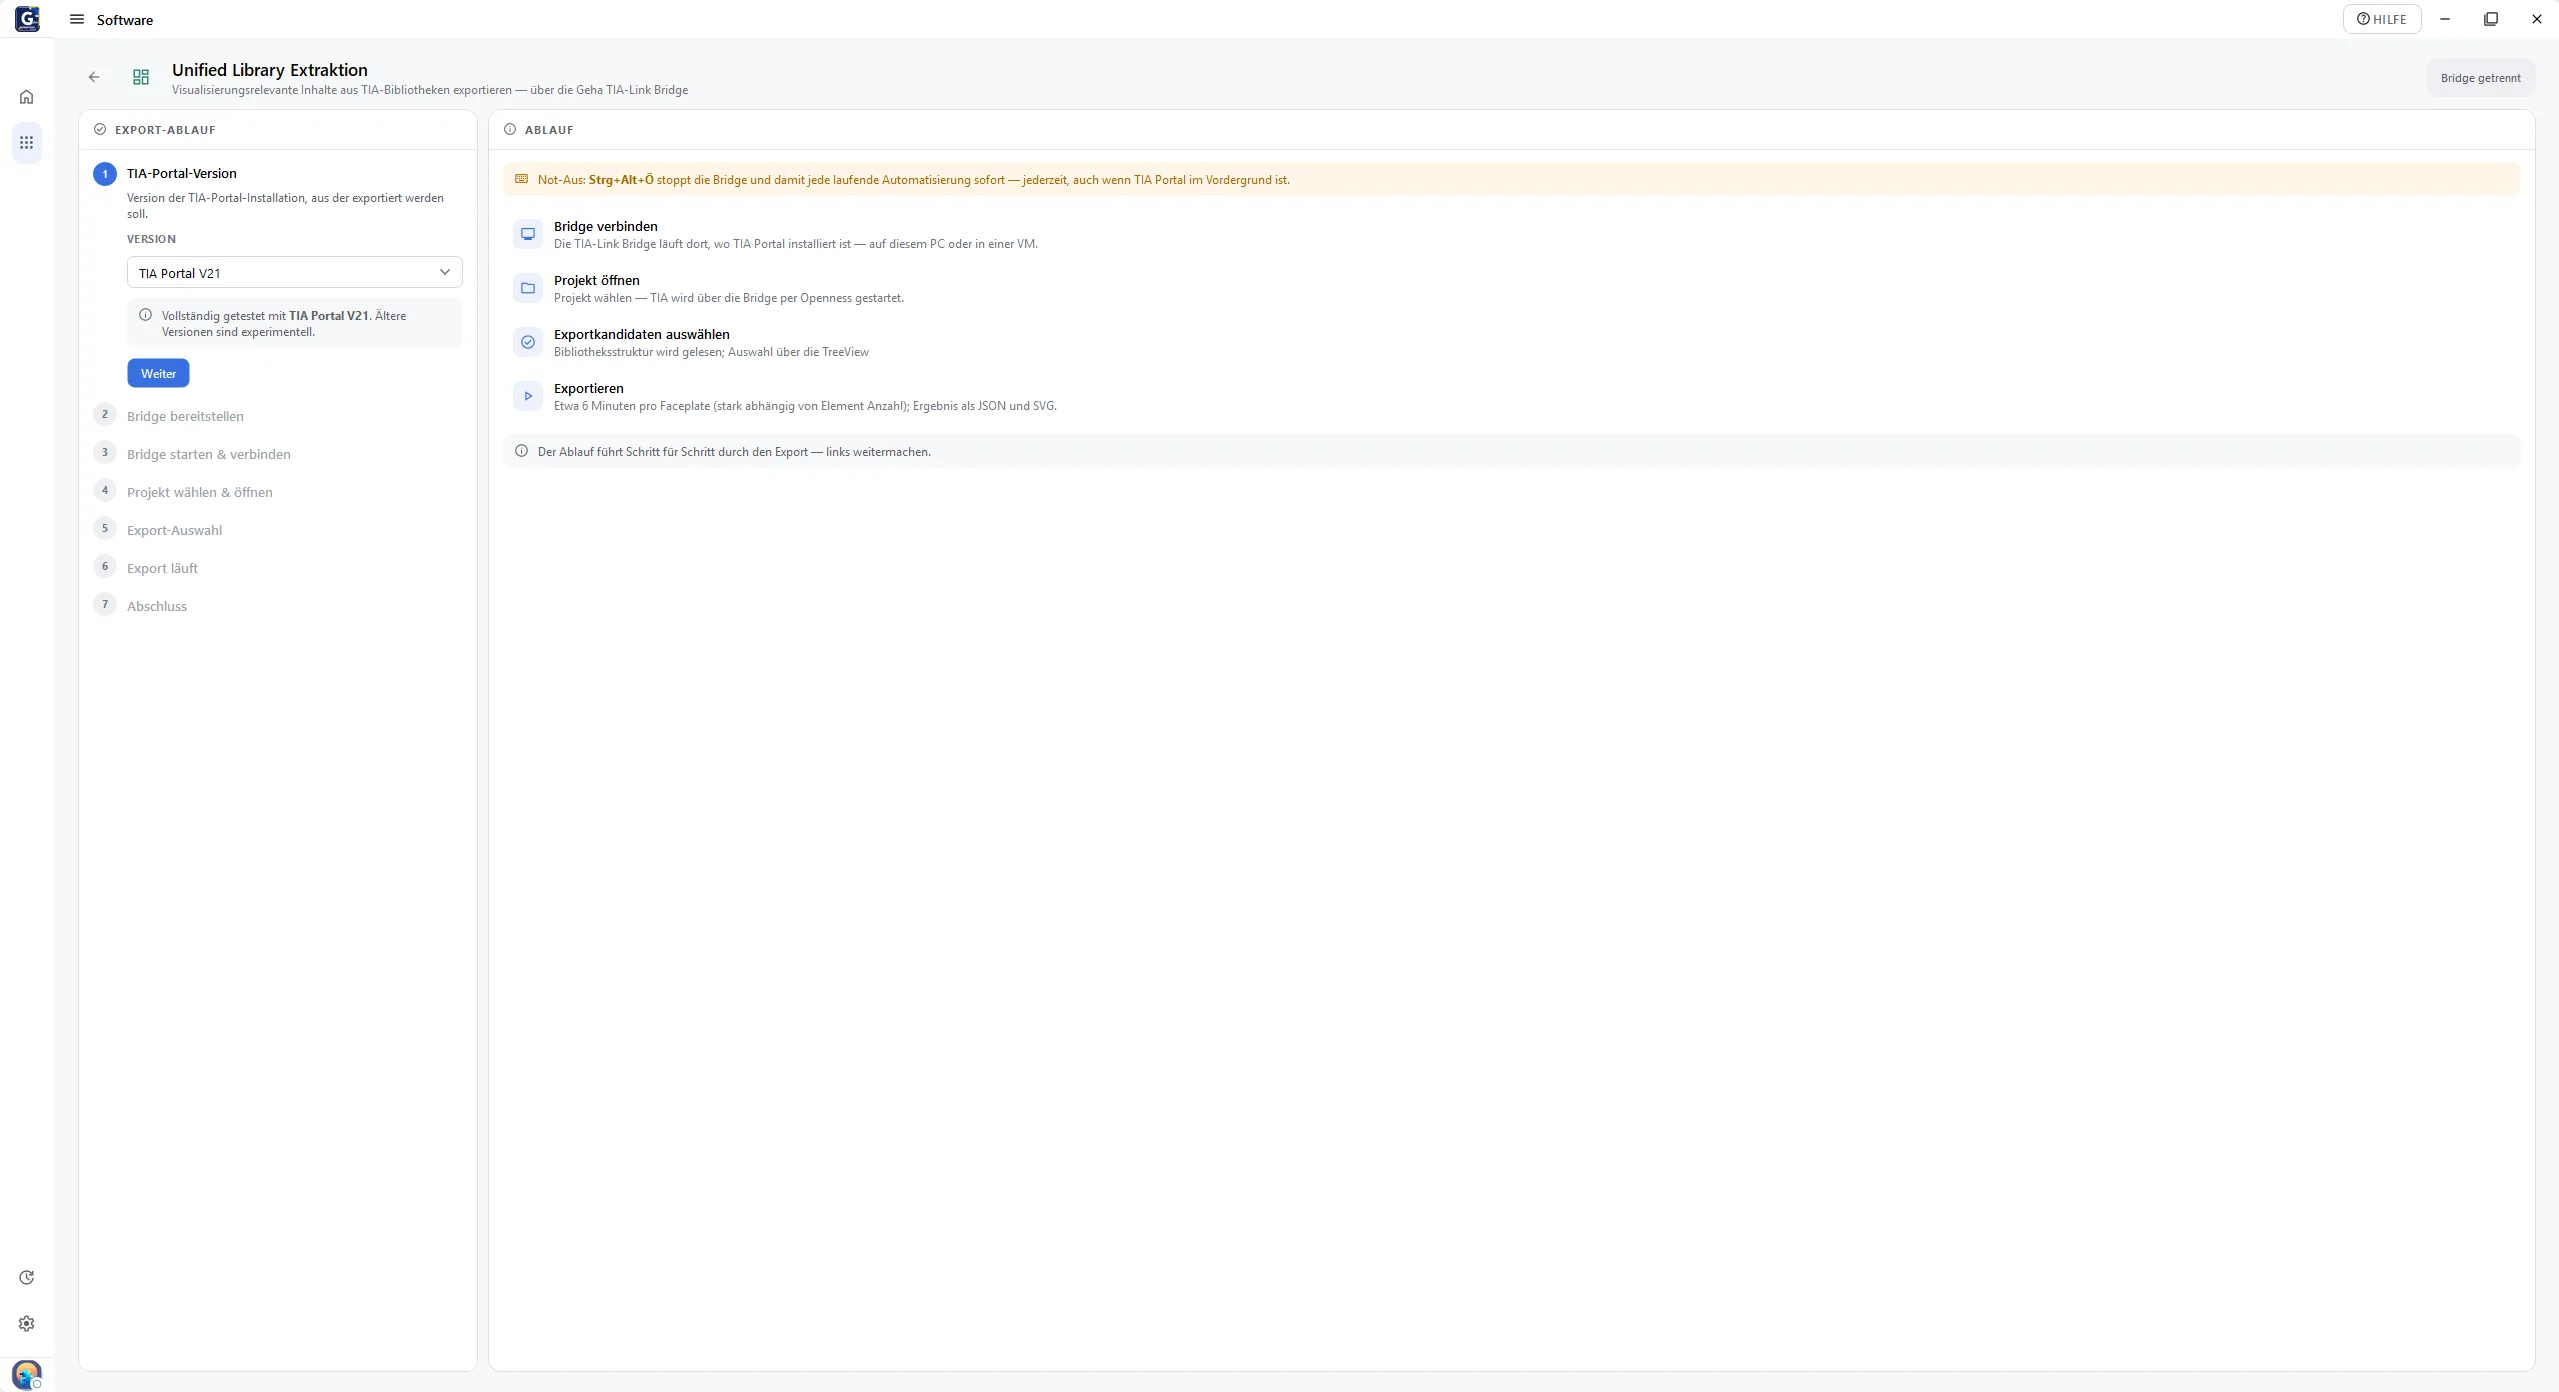
Task: Click the Projekt öffnen folder icon
Action: [x=528, y=288]
